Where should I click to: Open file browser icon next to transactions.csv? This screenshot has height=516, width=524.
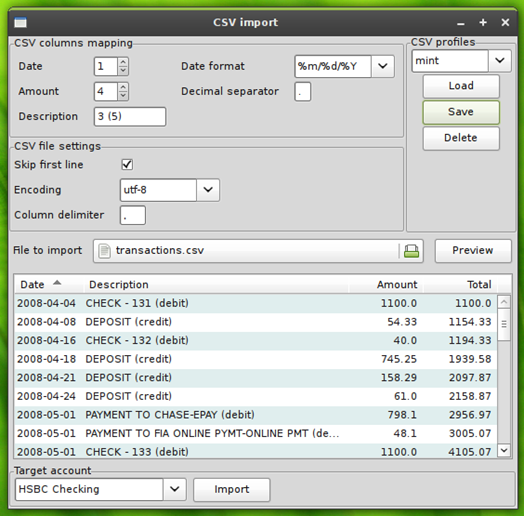[411, 251]
